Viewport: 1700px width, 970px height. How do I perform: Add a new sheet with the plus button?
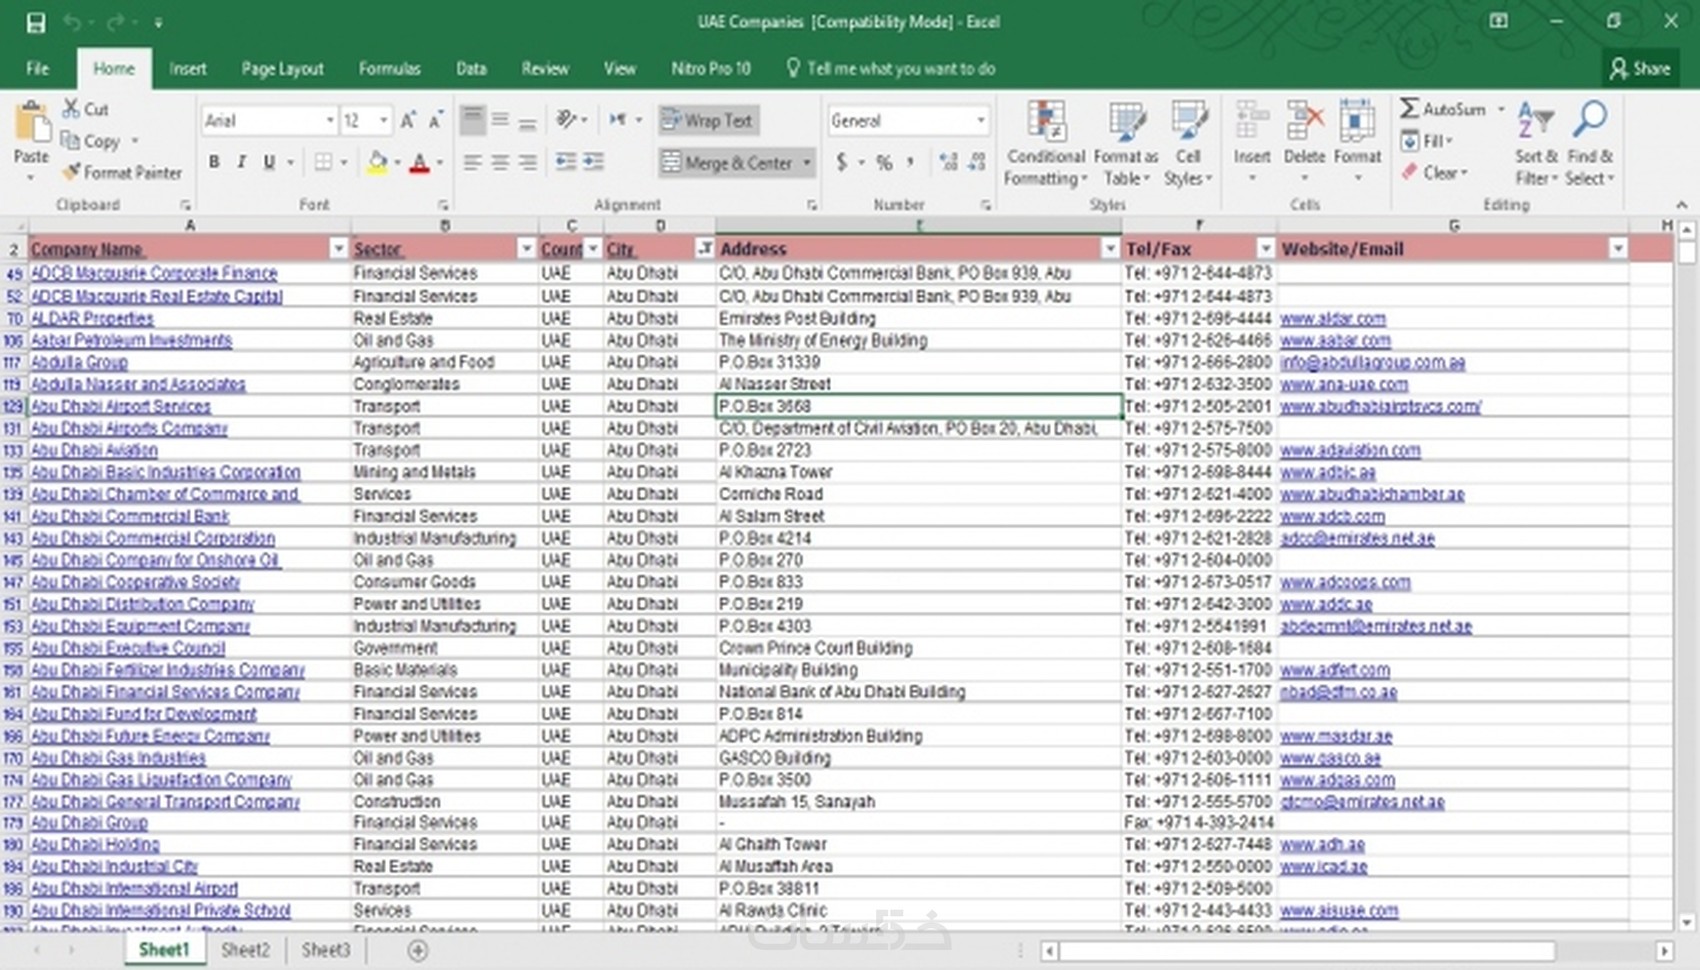click(x=418, y=950)
